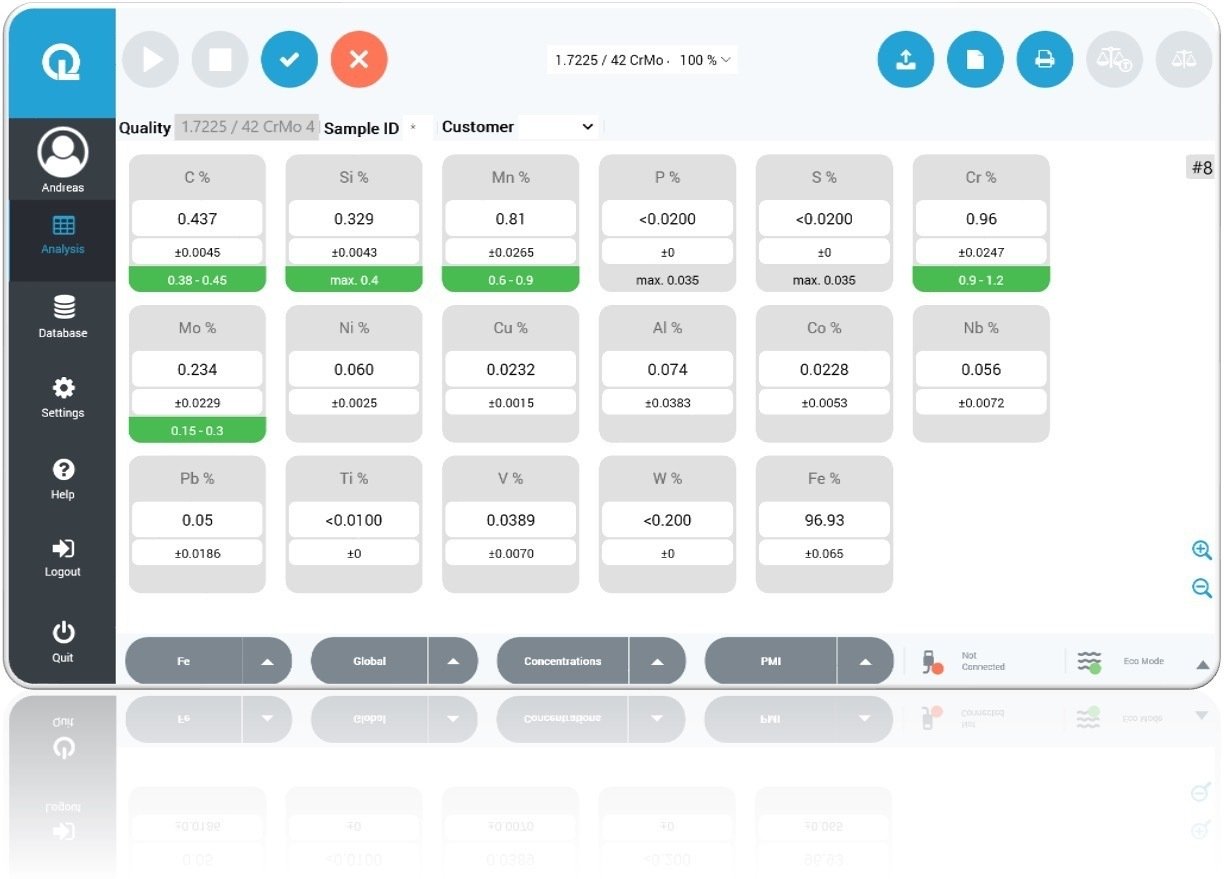
Task: Click the Global button
Action: point(370,661)
